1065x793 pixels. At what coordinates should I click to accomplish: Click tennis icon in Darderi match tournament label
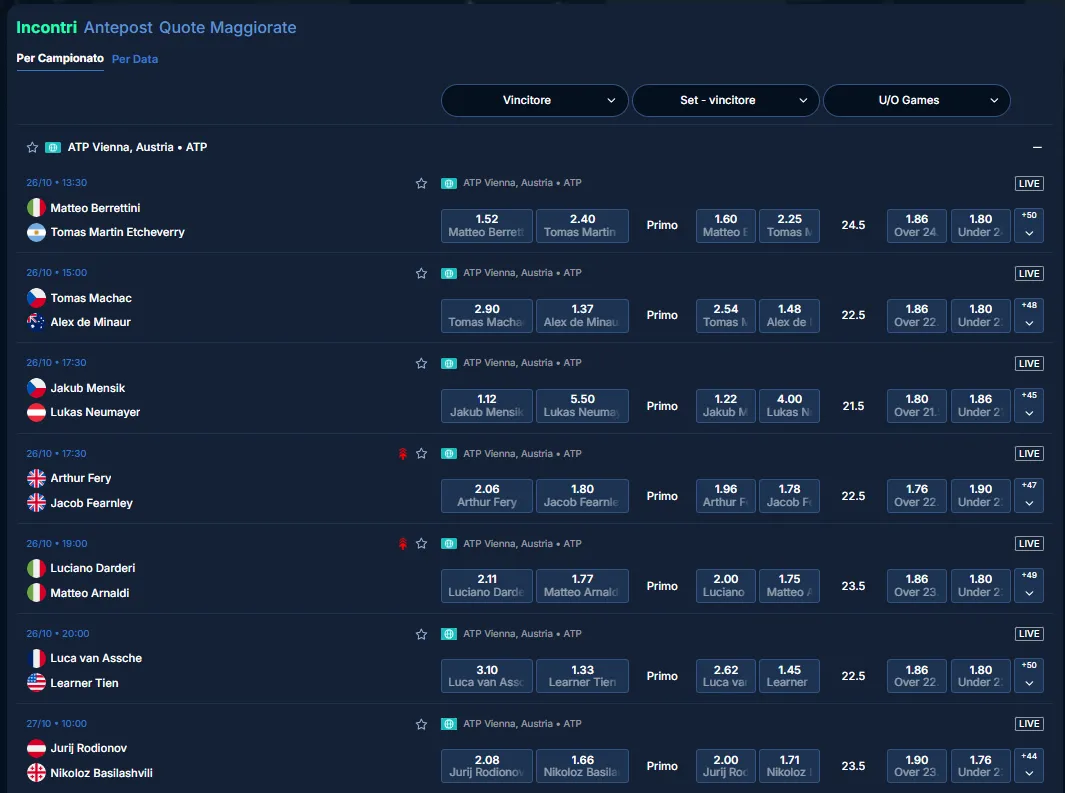449,544
